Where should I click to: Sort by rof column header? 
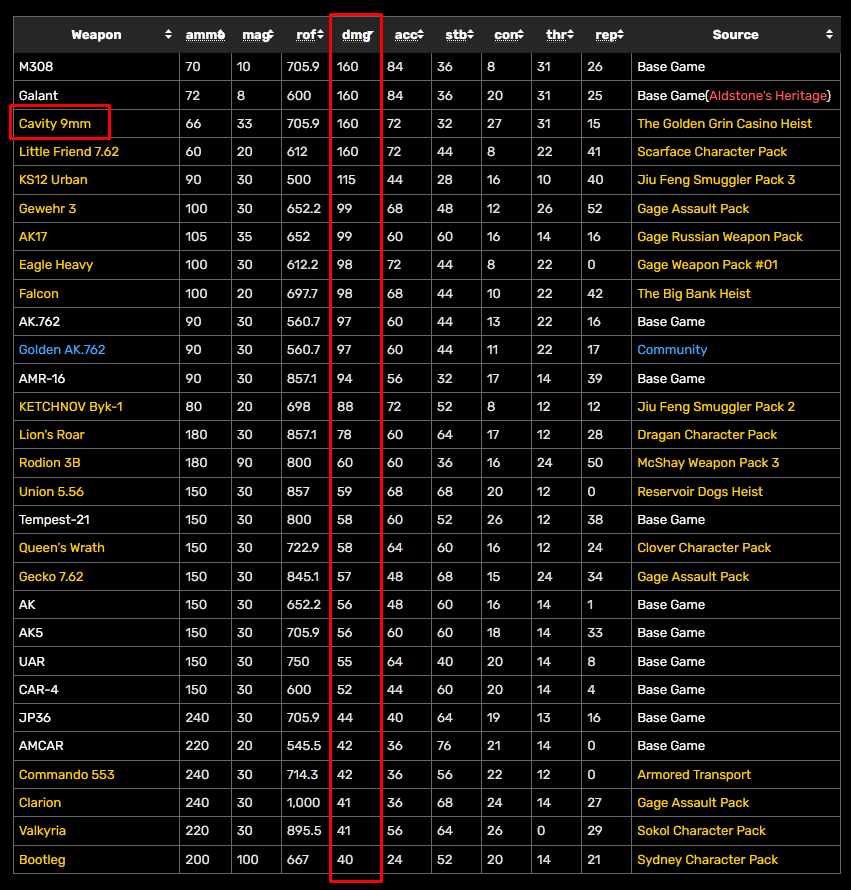pyautogui.click(x=307, y=35)
